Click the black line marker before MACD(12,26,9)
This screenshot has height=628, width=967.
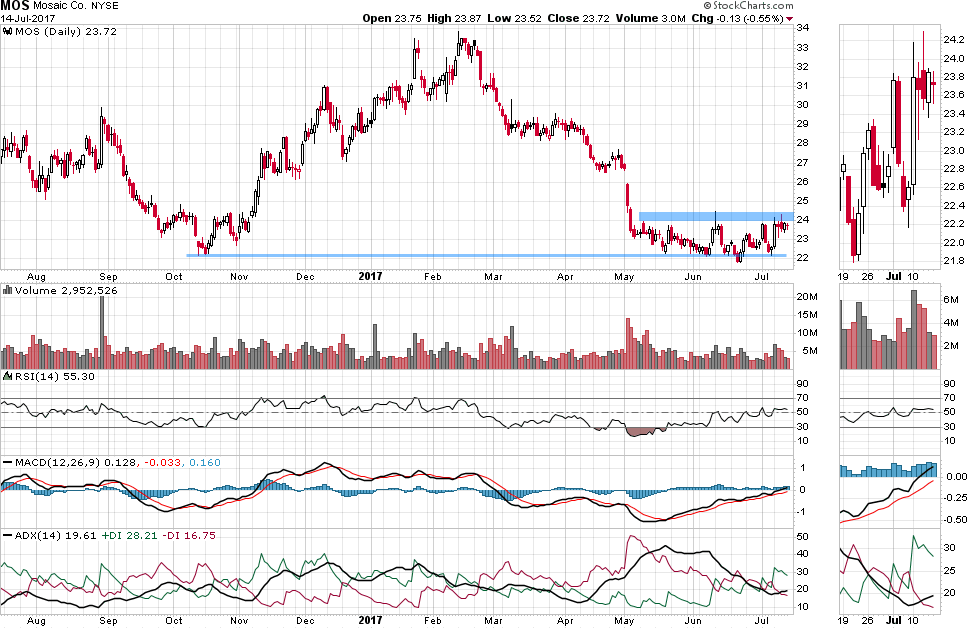click(x=8, y=462)
